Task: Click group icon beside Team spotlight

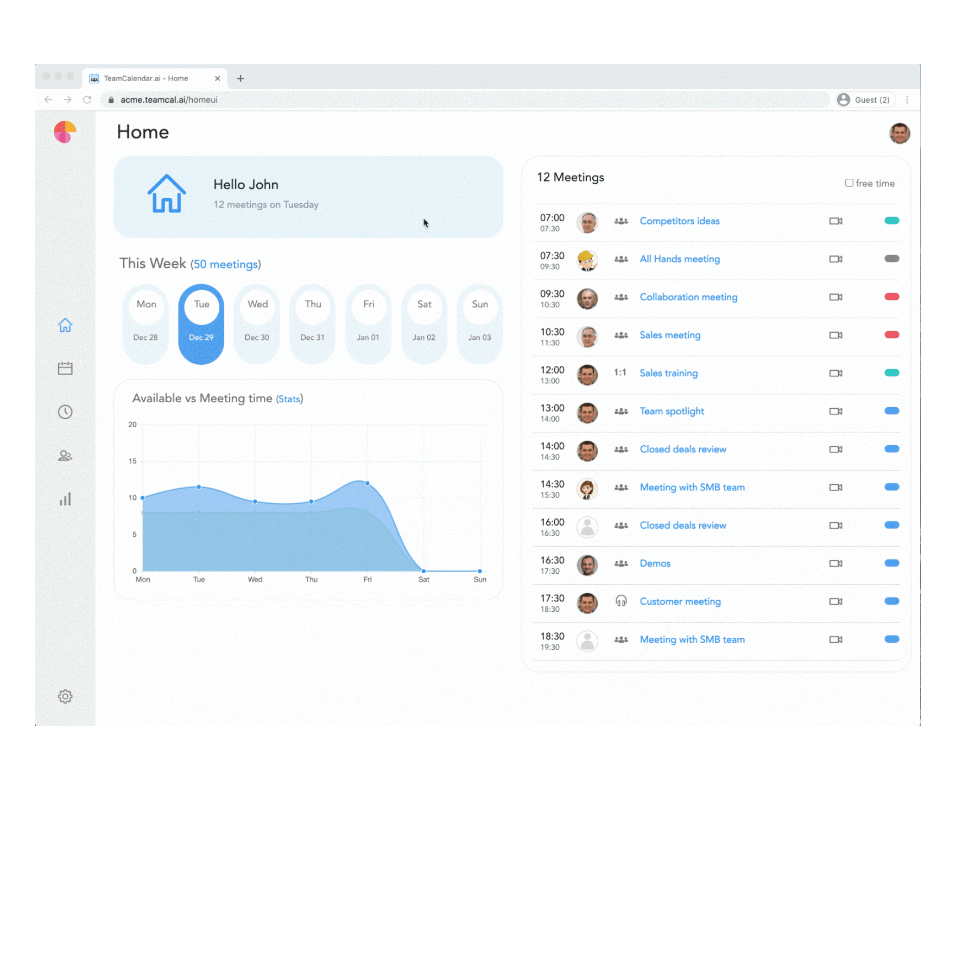Action: tap(621, 411)
